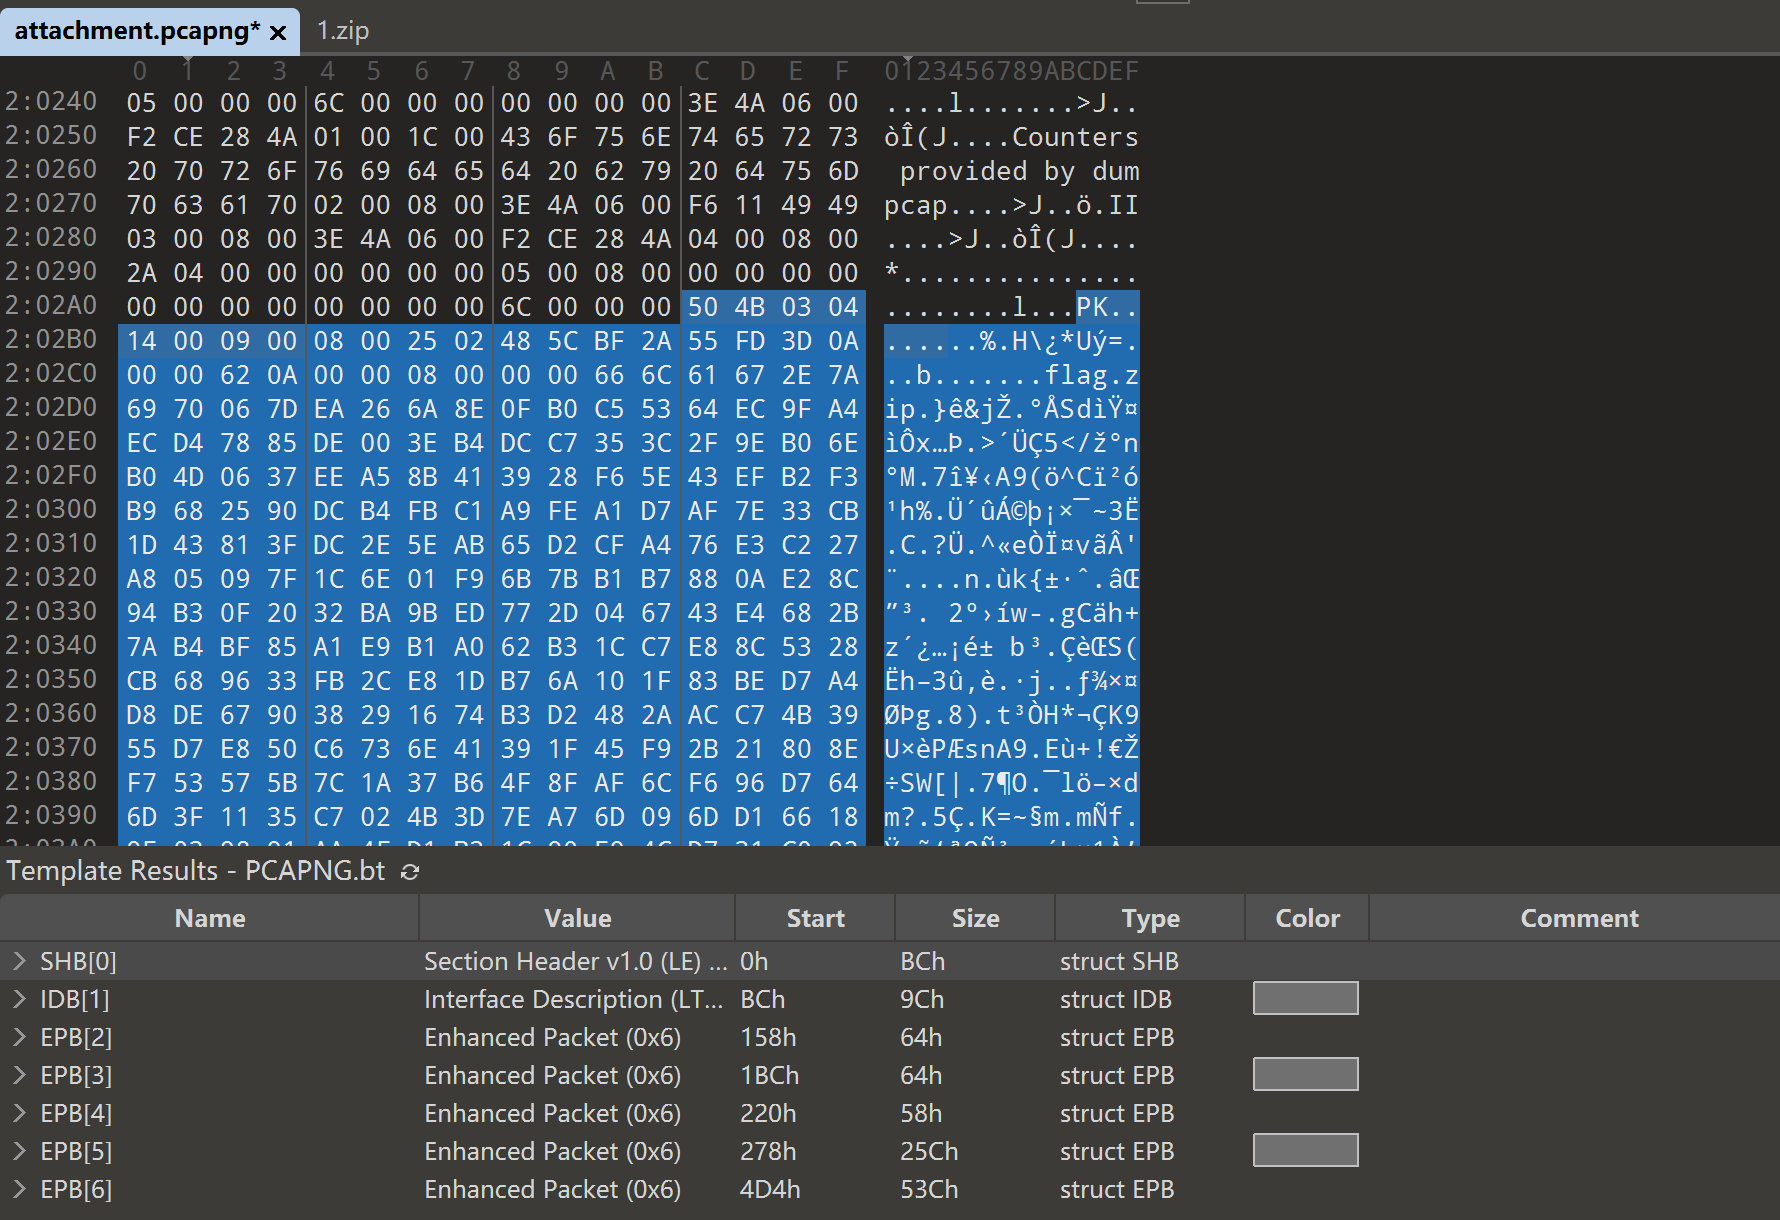This screenshot has width=1780, height=1220.
Task: Expand the SHB[0] struct row
Action: point(19,961)
